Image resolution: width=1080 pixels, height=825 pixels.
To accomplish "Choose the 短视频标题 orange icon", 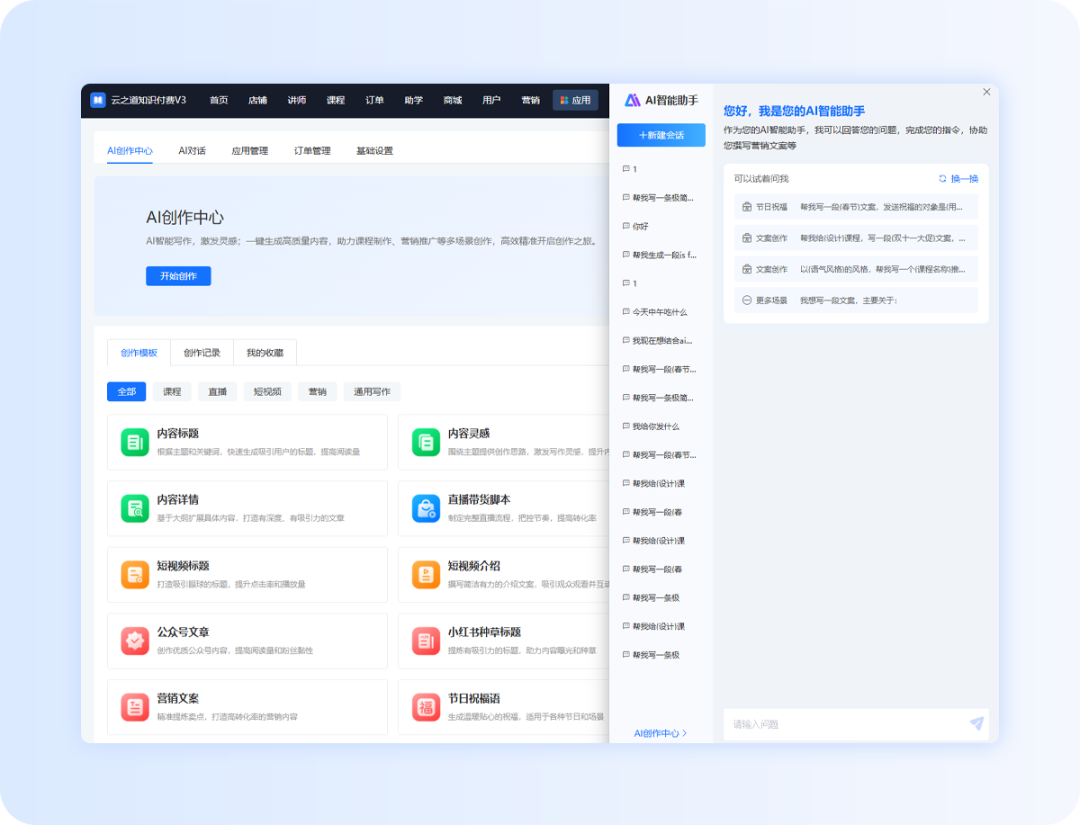I will (x=135, y=574).
